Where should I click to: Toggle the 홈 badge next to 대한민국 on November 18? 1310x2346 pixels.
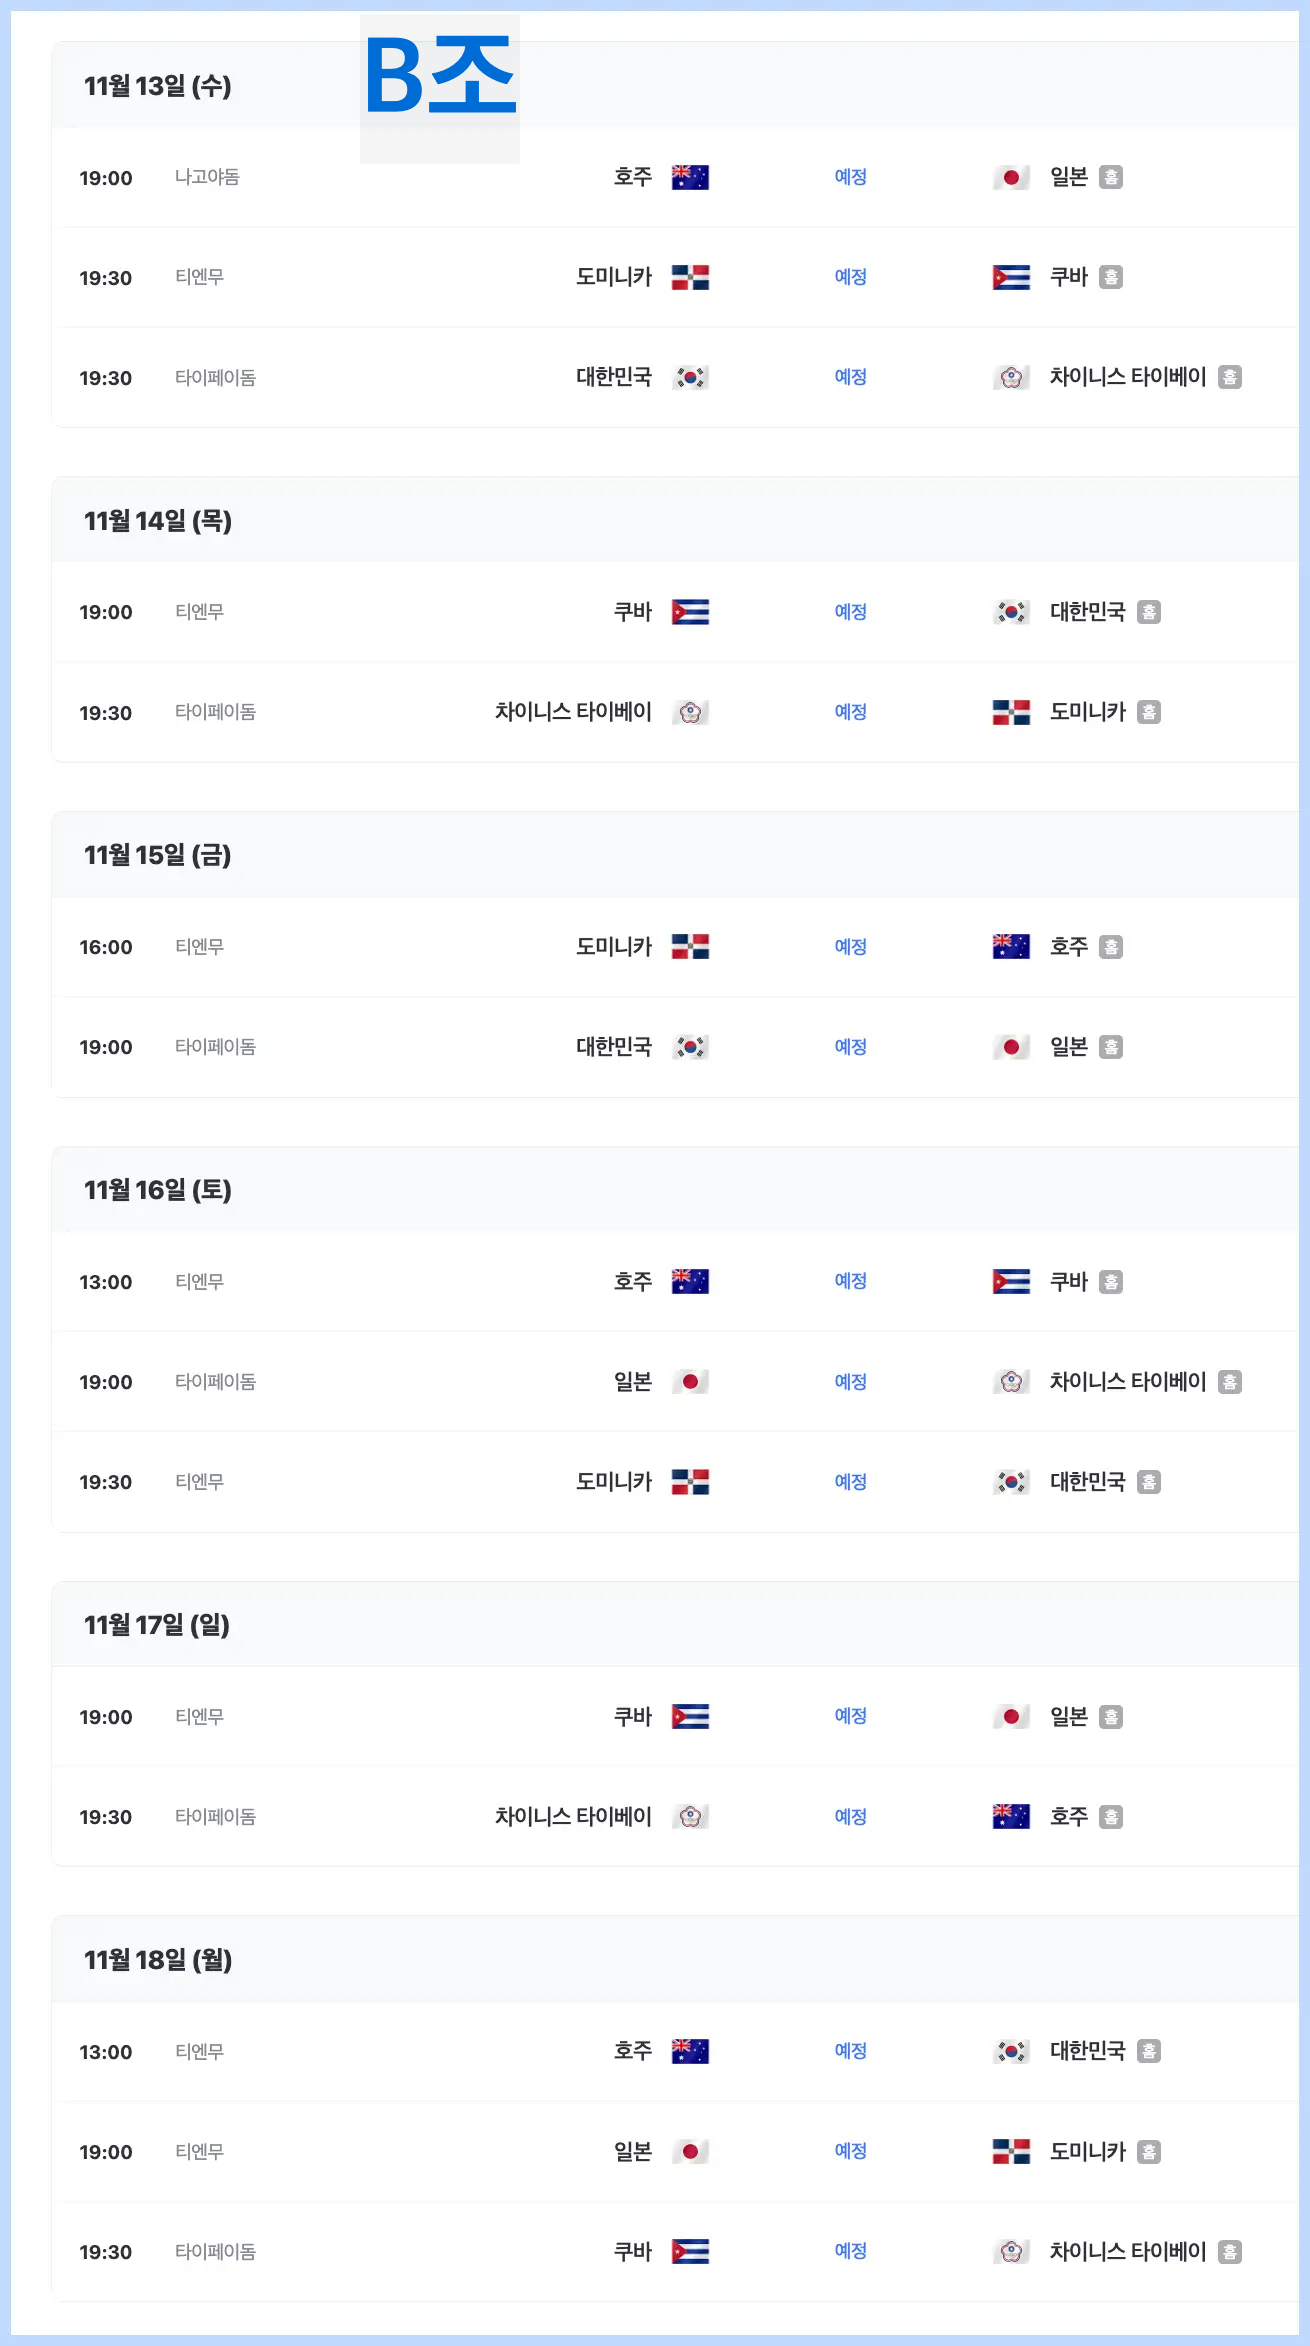1151,2051
